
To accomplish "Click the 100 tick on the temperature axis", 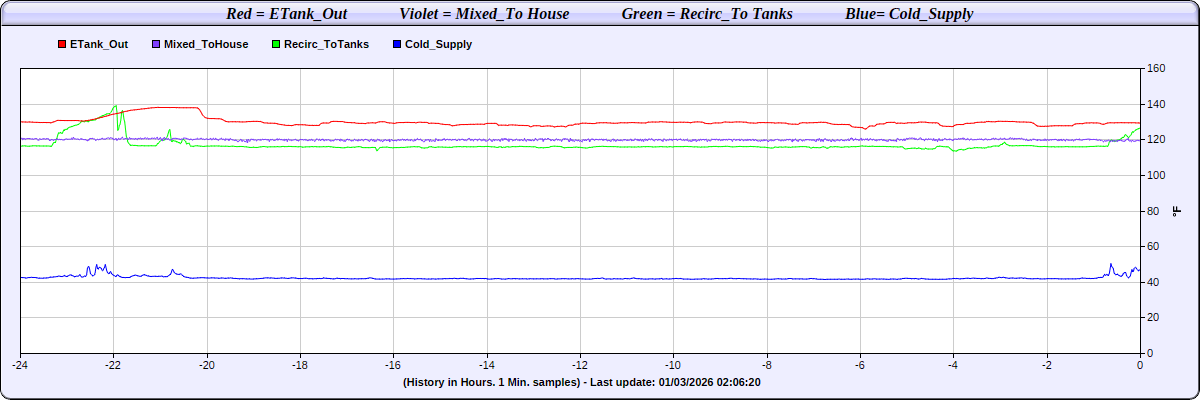I will [1156, 176].
